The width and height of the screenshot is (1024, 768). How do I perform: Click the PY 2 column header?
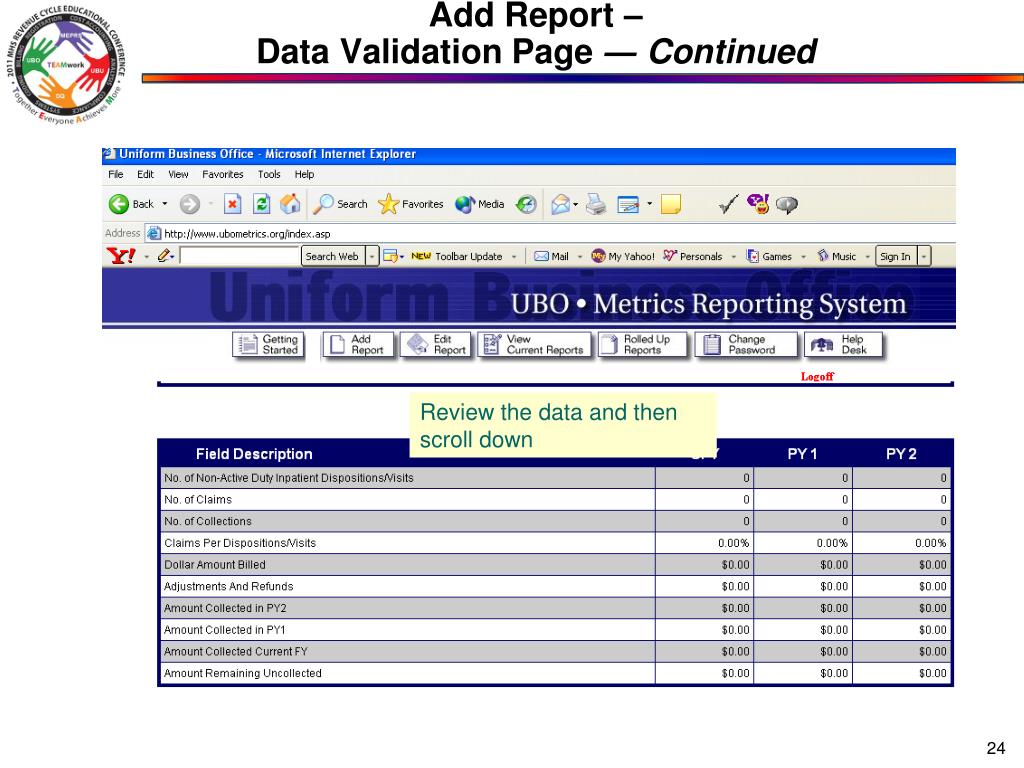click(901, 454)
